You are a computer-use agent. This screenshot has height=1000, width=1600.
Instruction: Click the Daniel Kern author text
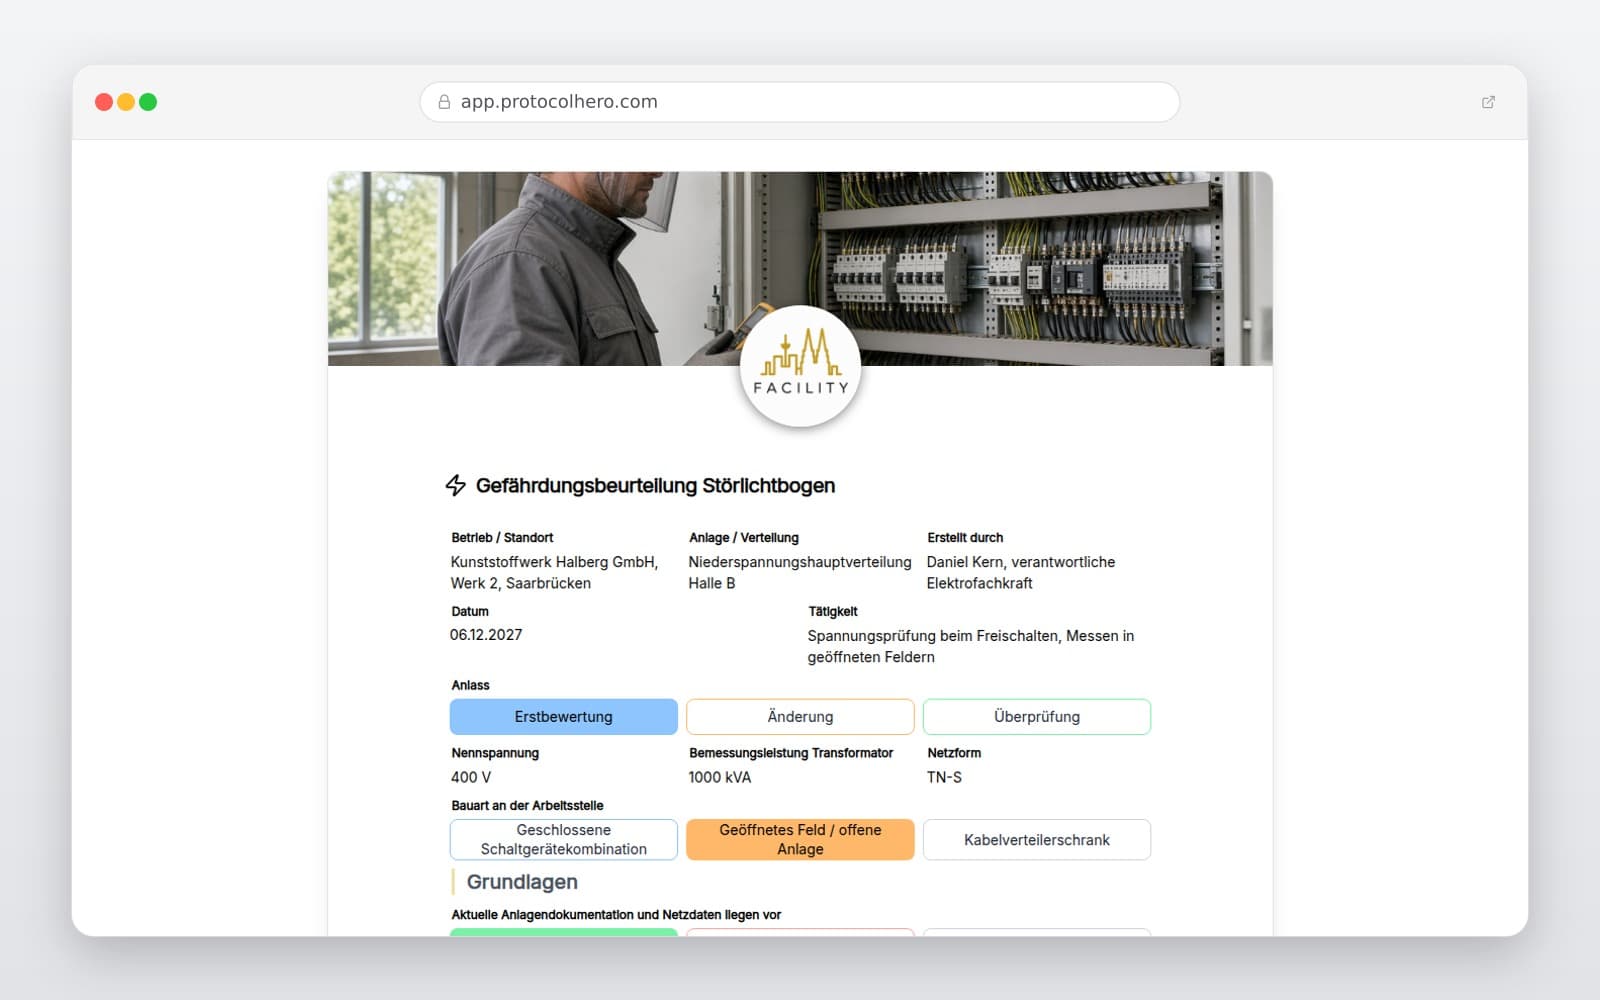tap(1021, 573)
